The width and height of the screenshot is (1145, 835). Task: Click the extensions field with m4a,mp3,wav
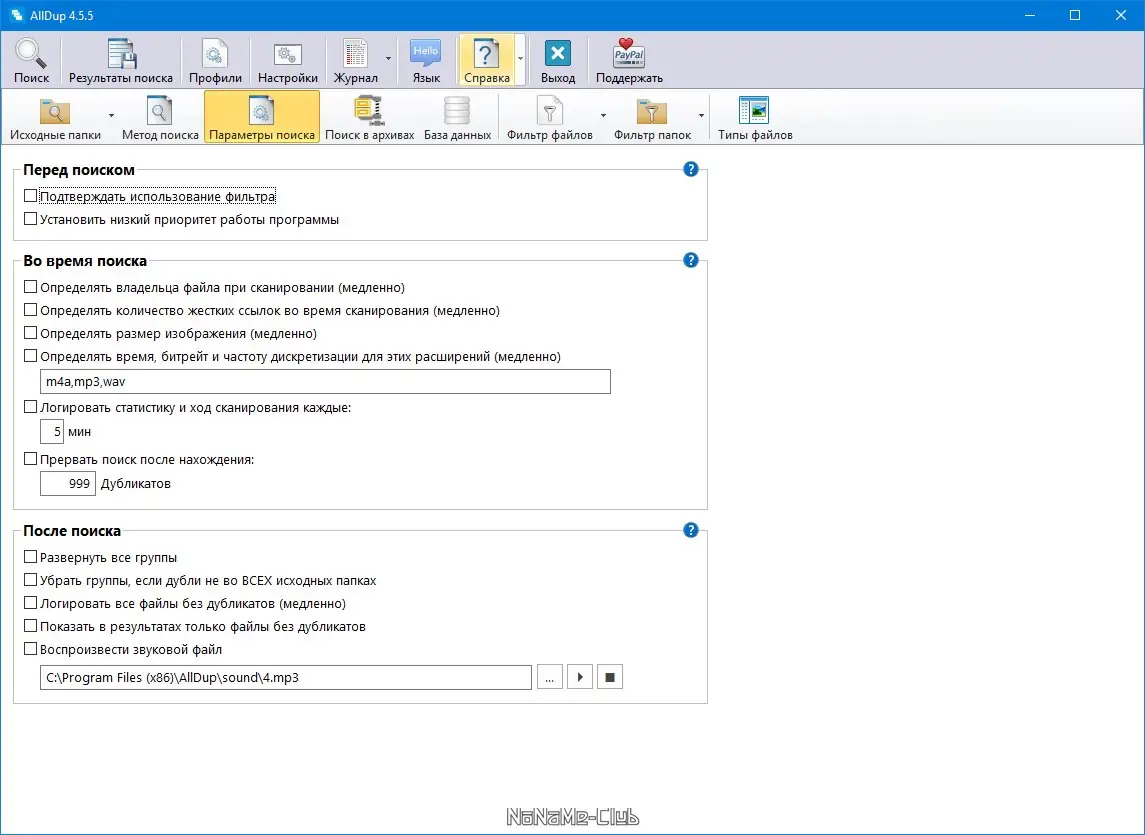click(325, 381)
